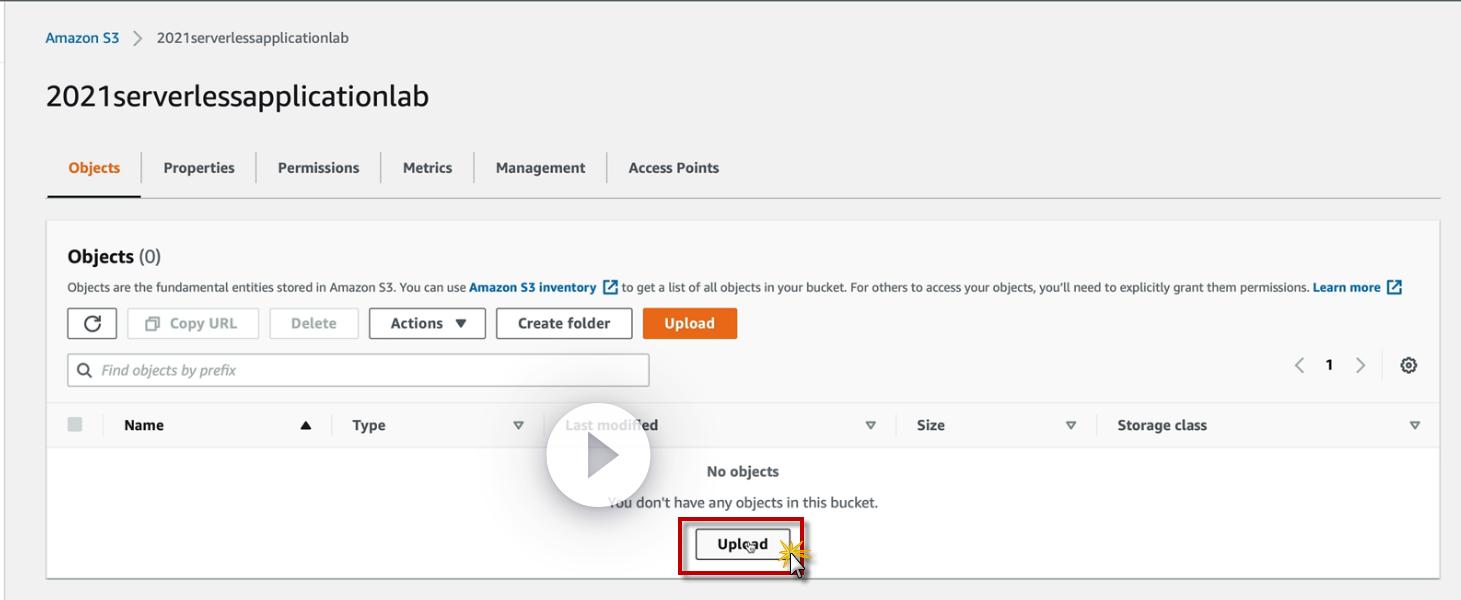Click the Create folder button
This screenshot has height=600, width=1461.
564,323
